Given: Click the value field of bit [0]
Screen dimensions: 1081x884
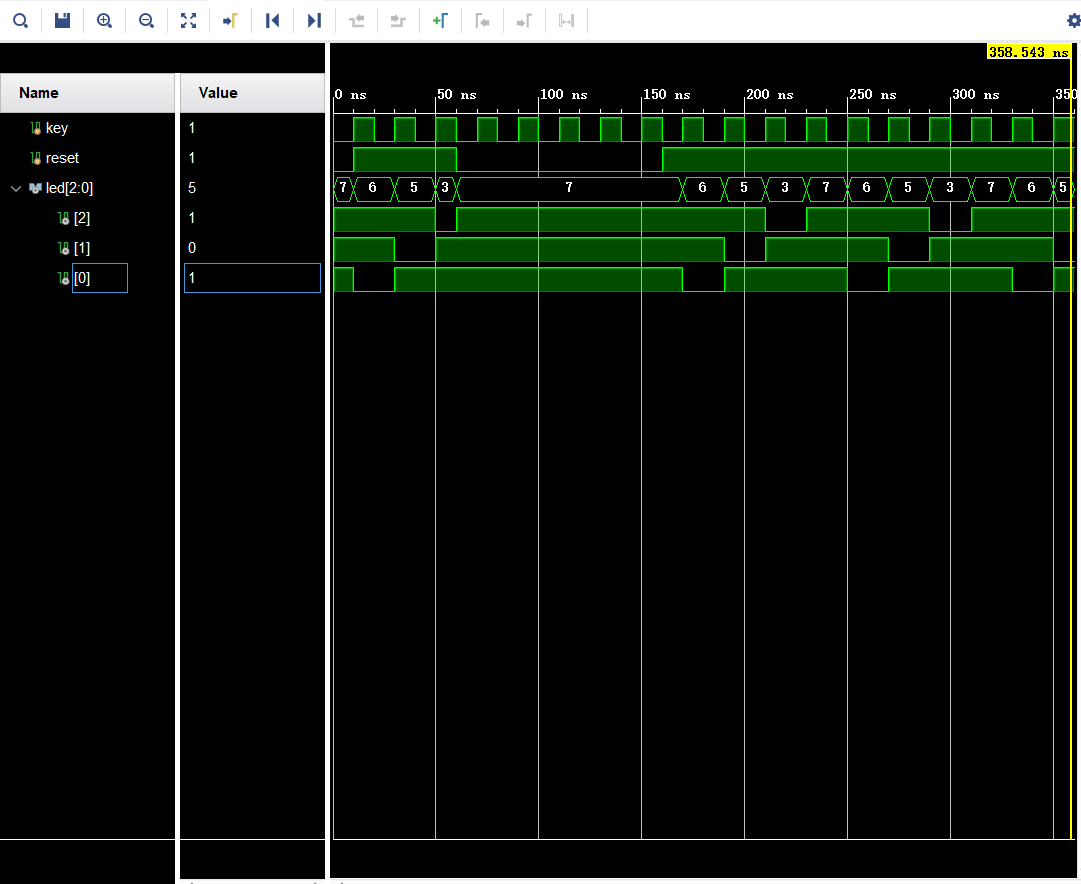Looking at the screenshot, I should tap(252, 278).
